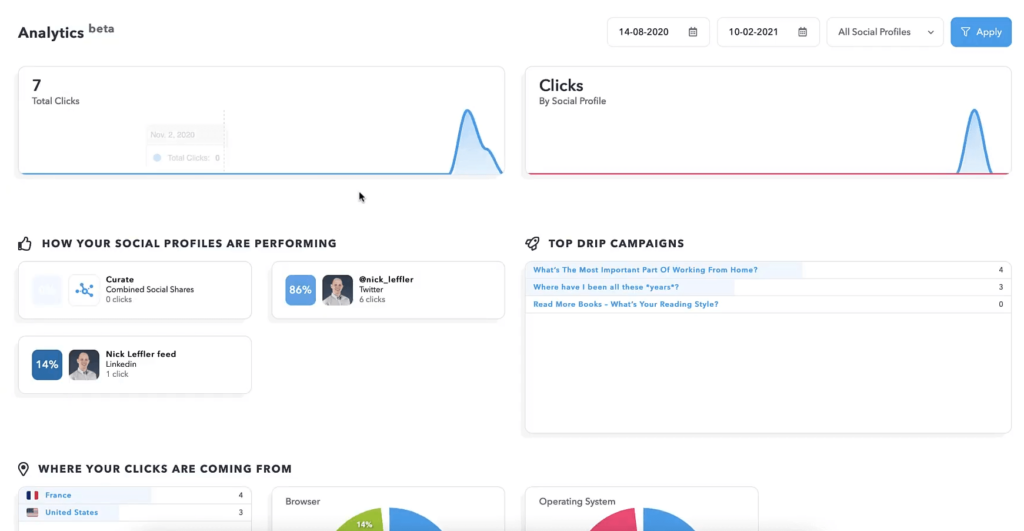Viewport: 1024px width, 531px height.
Task: Click the France flag icon
Action: tap(32, 495)
